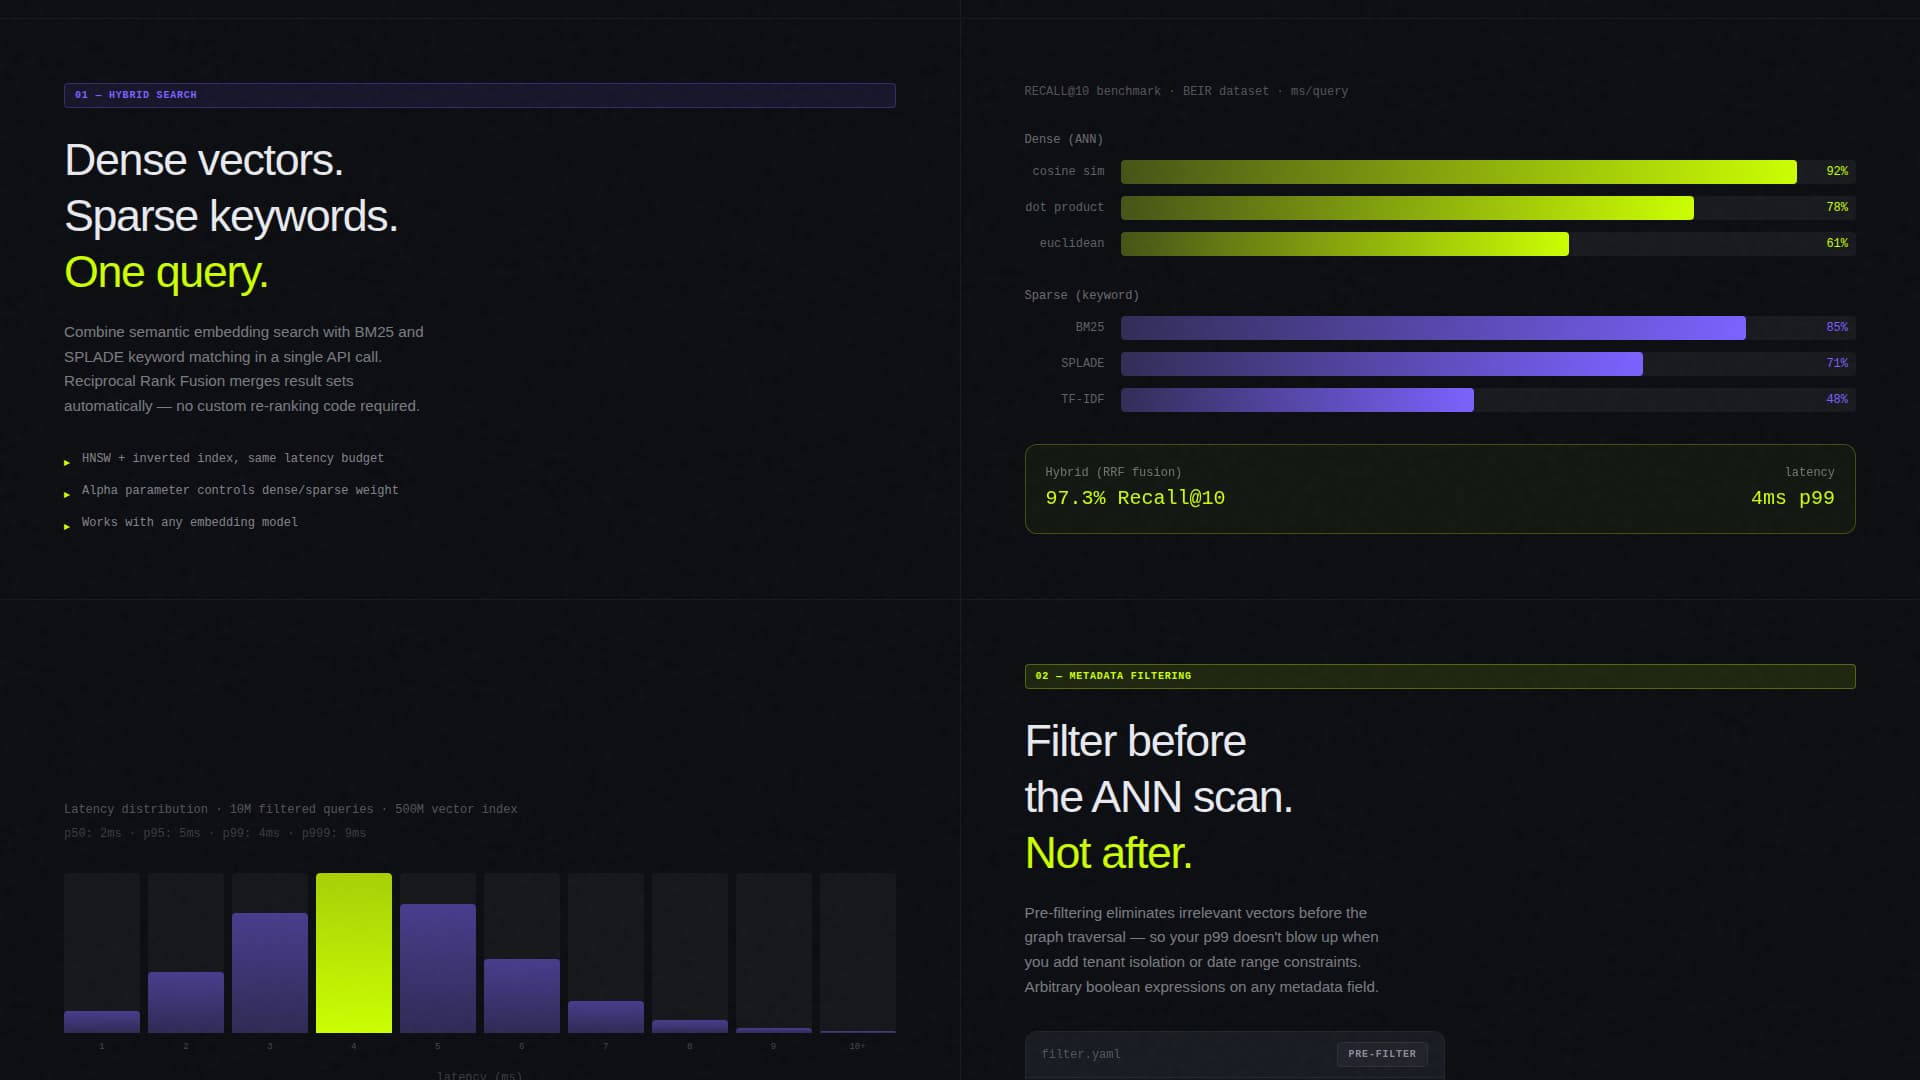Click the cosine sim recall bar

tap(1458, 172)
